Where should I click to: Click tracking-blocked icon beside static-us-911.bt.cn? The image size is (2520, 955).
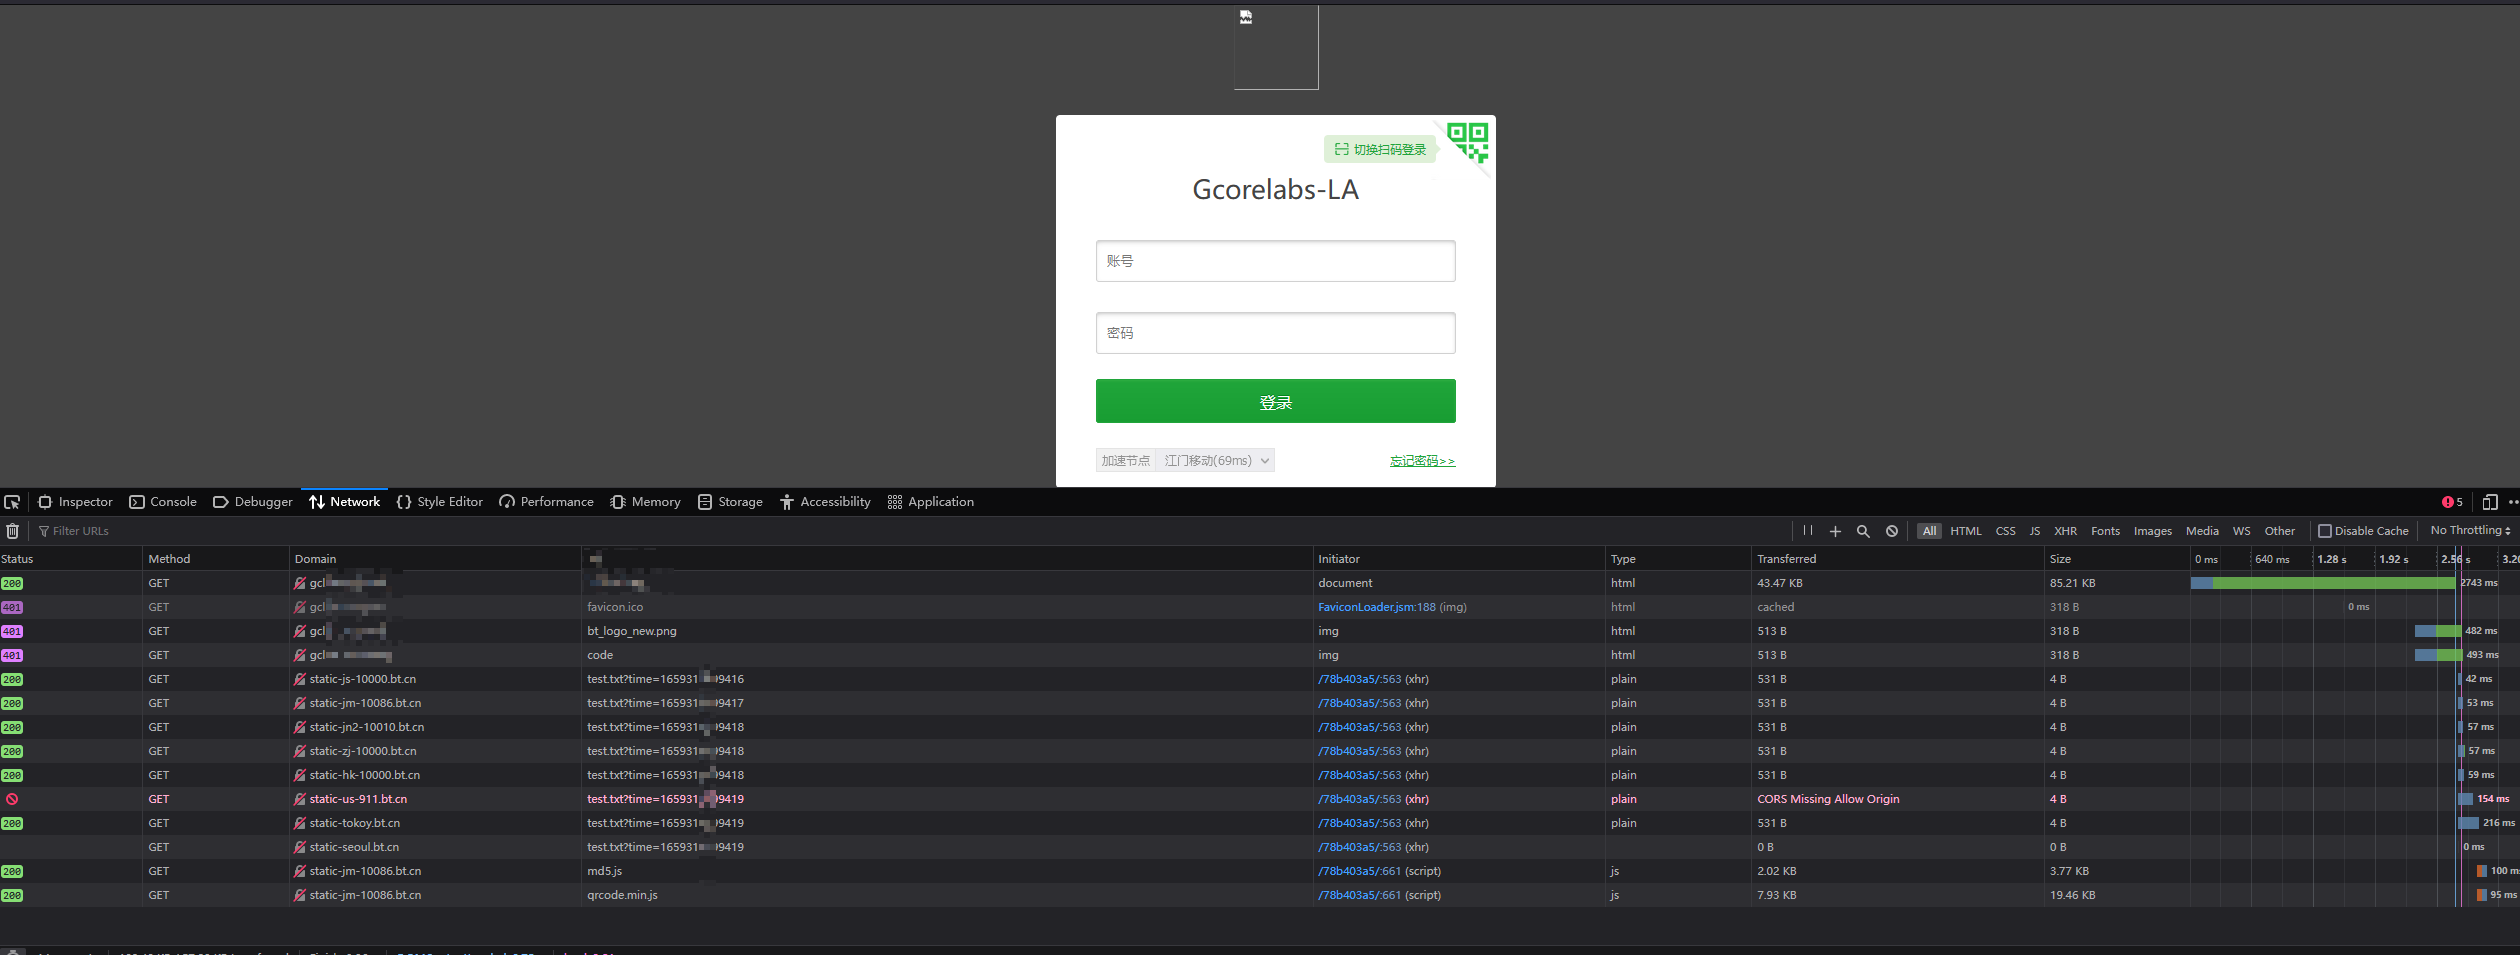click(x=300, y=799)
